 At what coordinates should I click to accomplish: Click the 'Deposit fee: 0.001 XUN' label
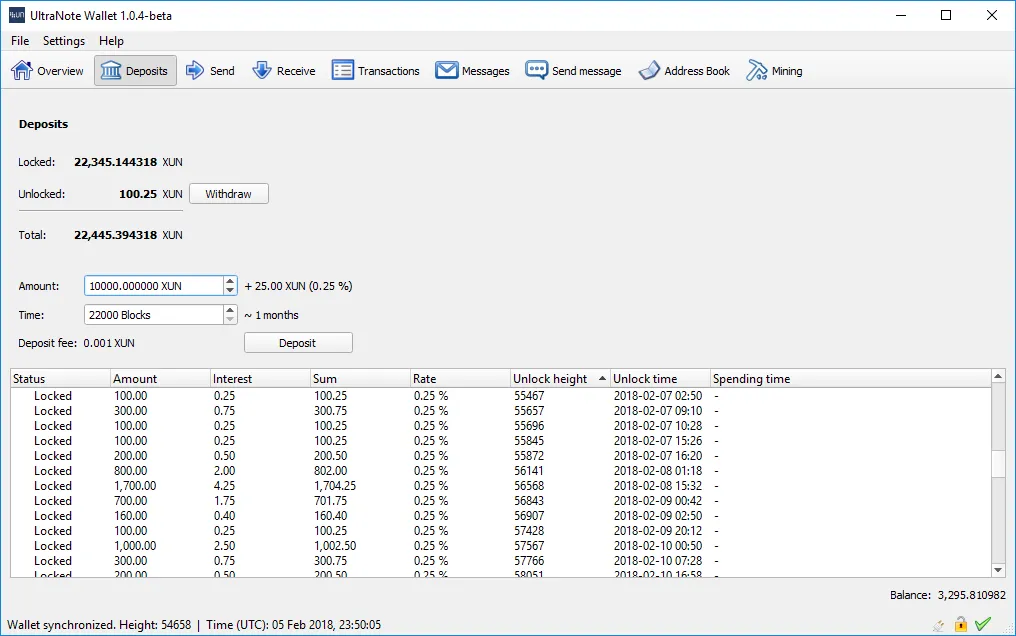pos(76,343)
